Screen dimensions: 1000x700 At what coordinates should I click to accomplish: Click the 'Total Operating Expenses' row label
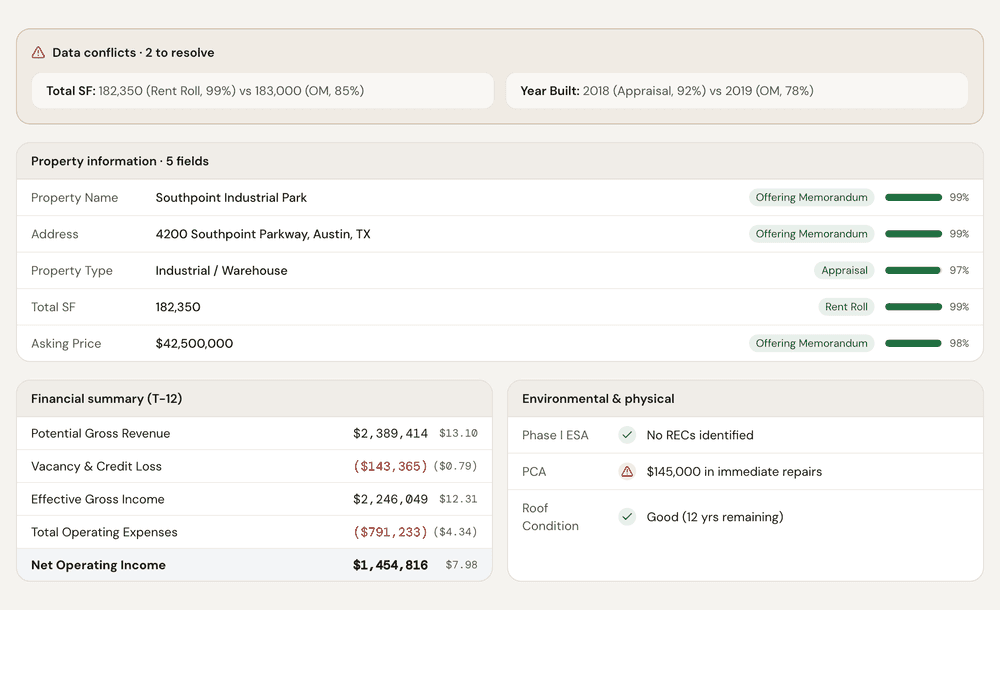click(x=104, y=532)
